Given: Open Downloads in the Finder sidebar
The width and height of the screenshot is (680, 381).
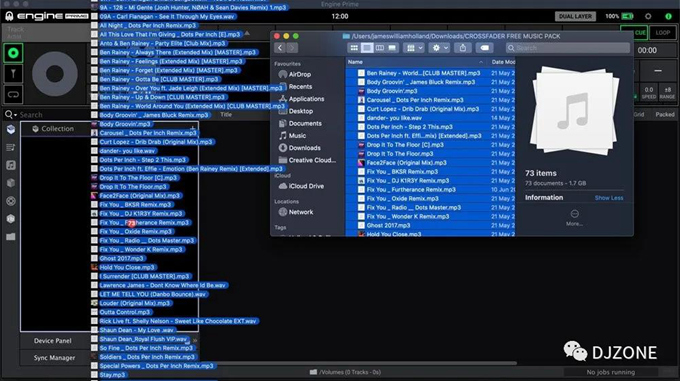Looking at the screenshot, I should [299, 148].
